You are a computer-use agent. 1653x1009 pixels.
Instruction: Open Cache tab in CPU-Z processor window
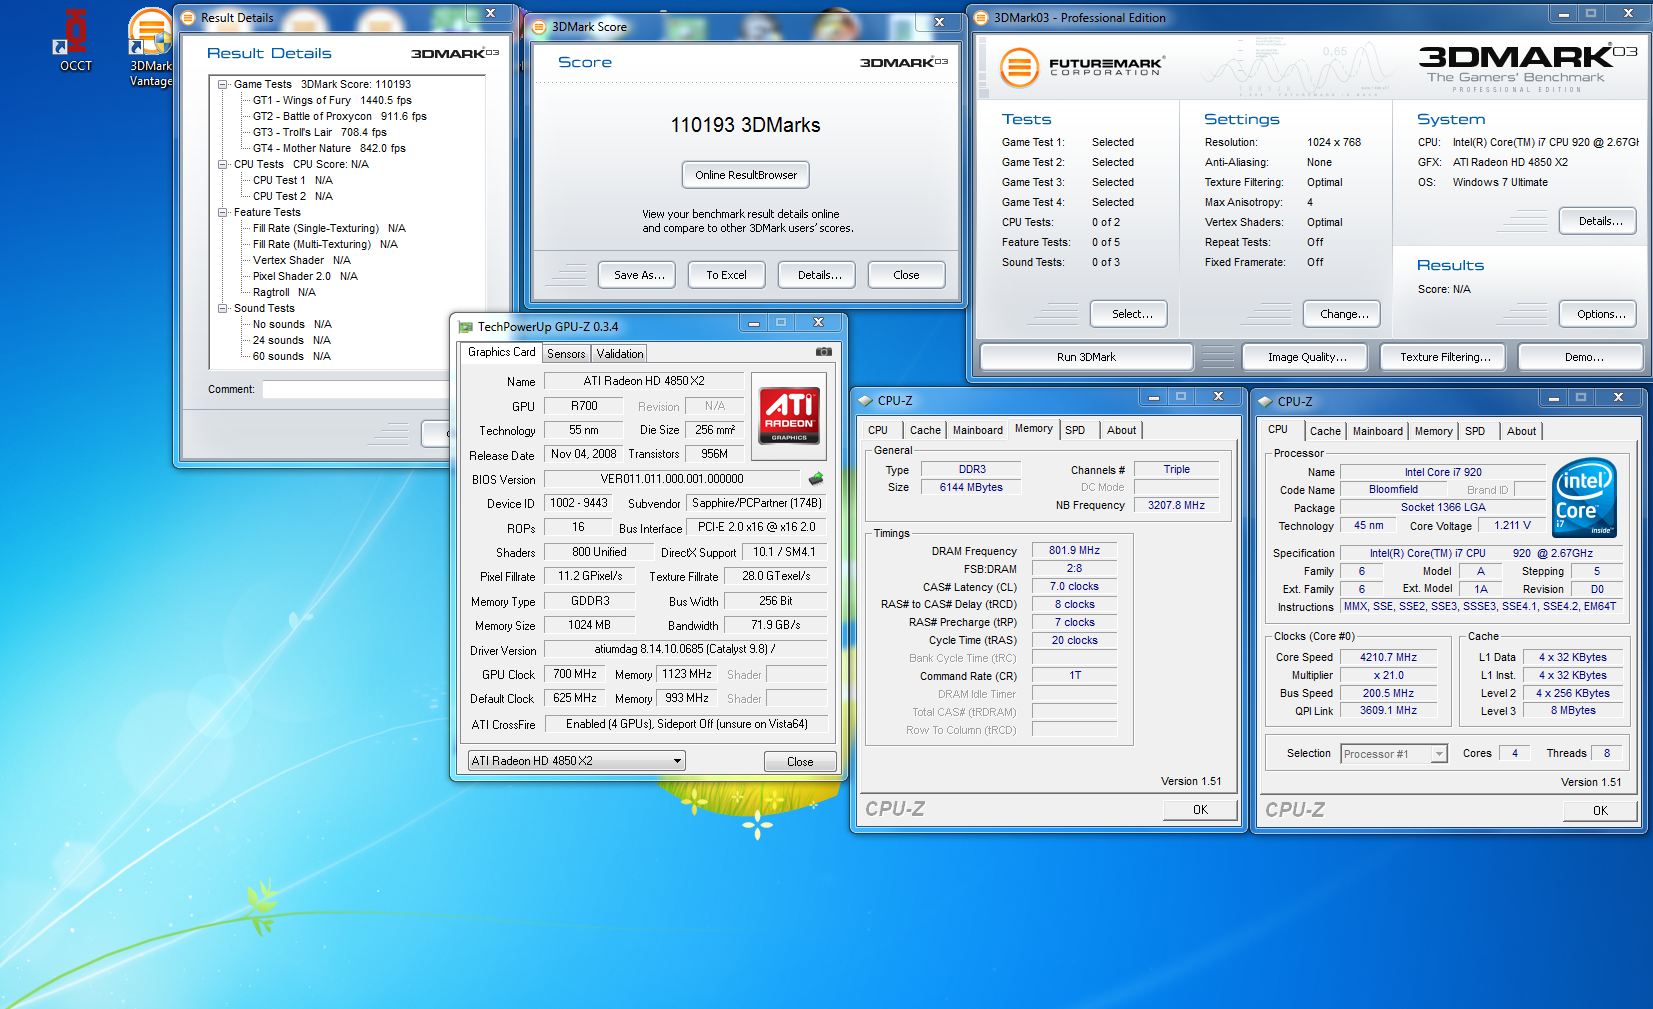point(1325,431)
